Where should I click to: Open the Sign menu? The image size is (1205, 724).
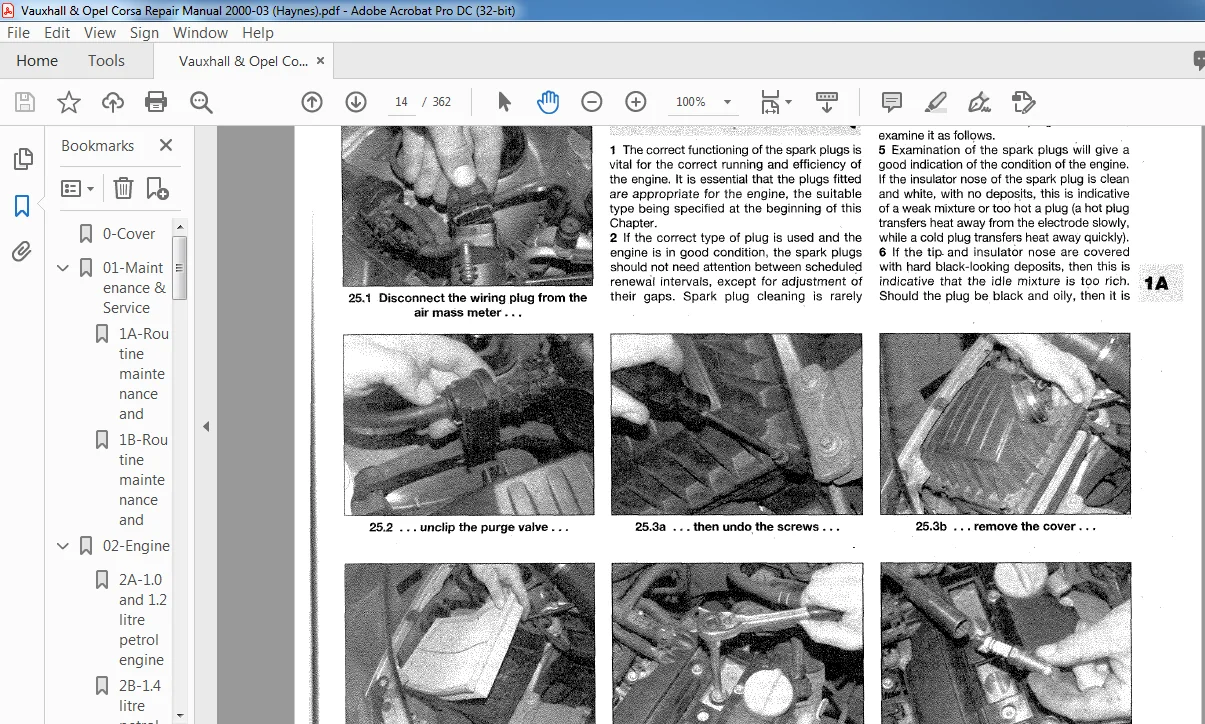tap(144, 32)
